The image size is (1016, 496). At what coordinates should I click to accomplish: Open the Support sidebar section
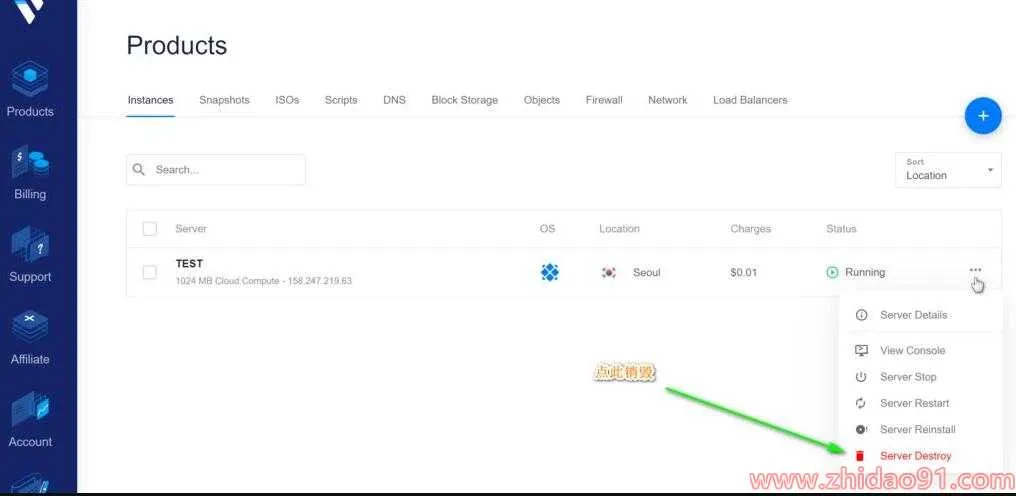click(x=30, y=254)
